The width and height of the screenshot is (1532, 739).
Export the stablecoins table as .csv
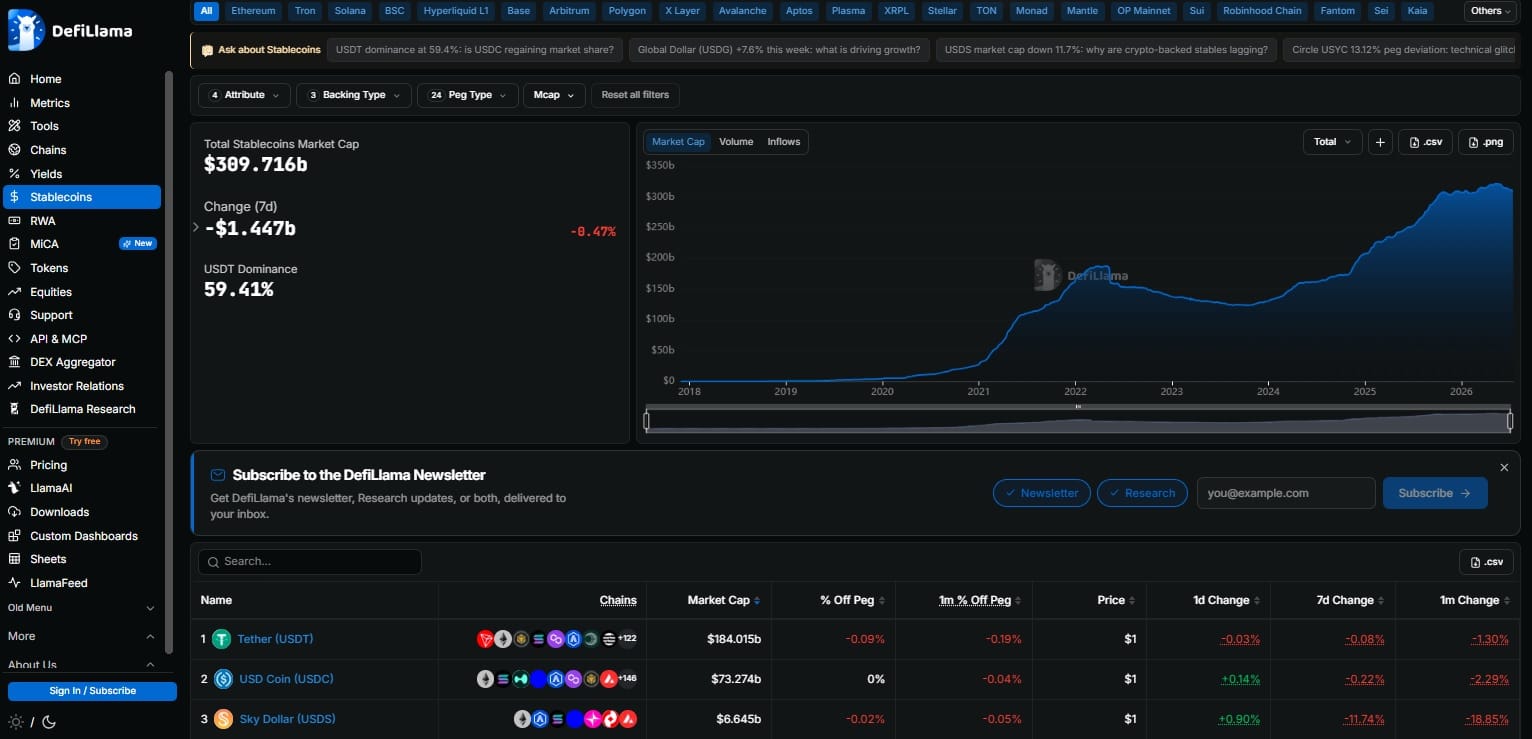1485,562
